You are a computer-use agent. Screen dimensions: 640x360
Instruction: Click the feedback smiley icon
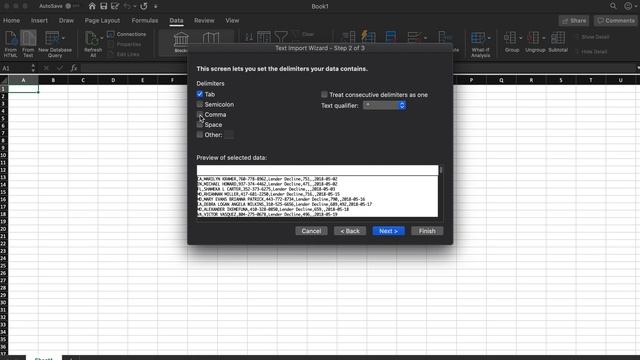(x=628, y=6)
